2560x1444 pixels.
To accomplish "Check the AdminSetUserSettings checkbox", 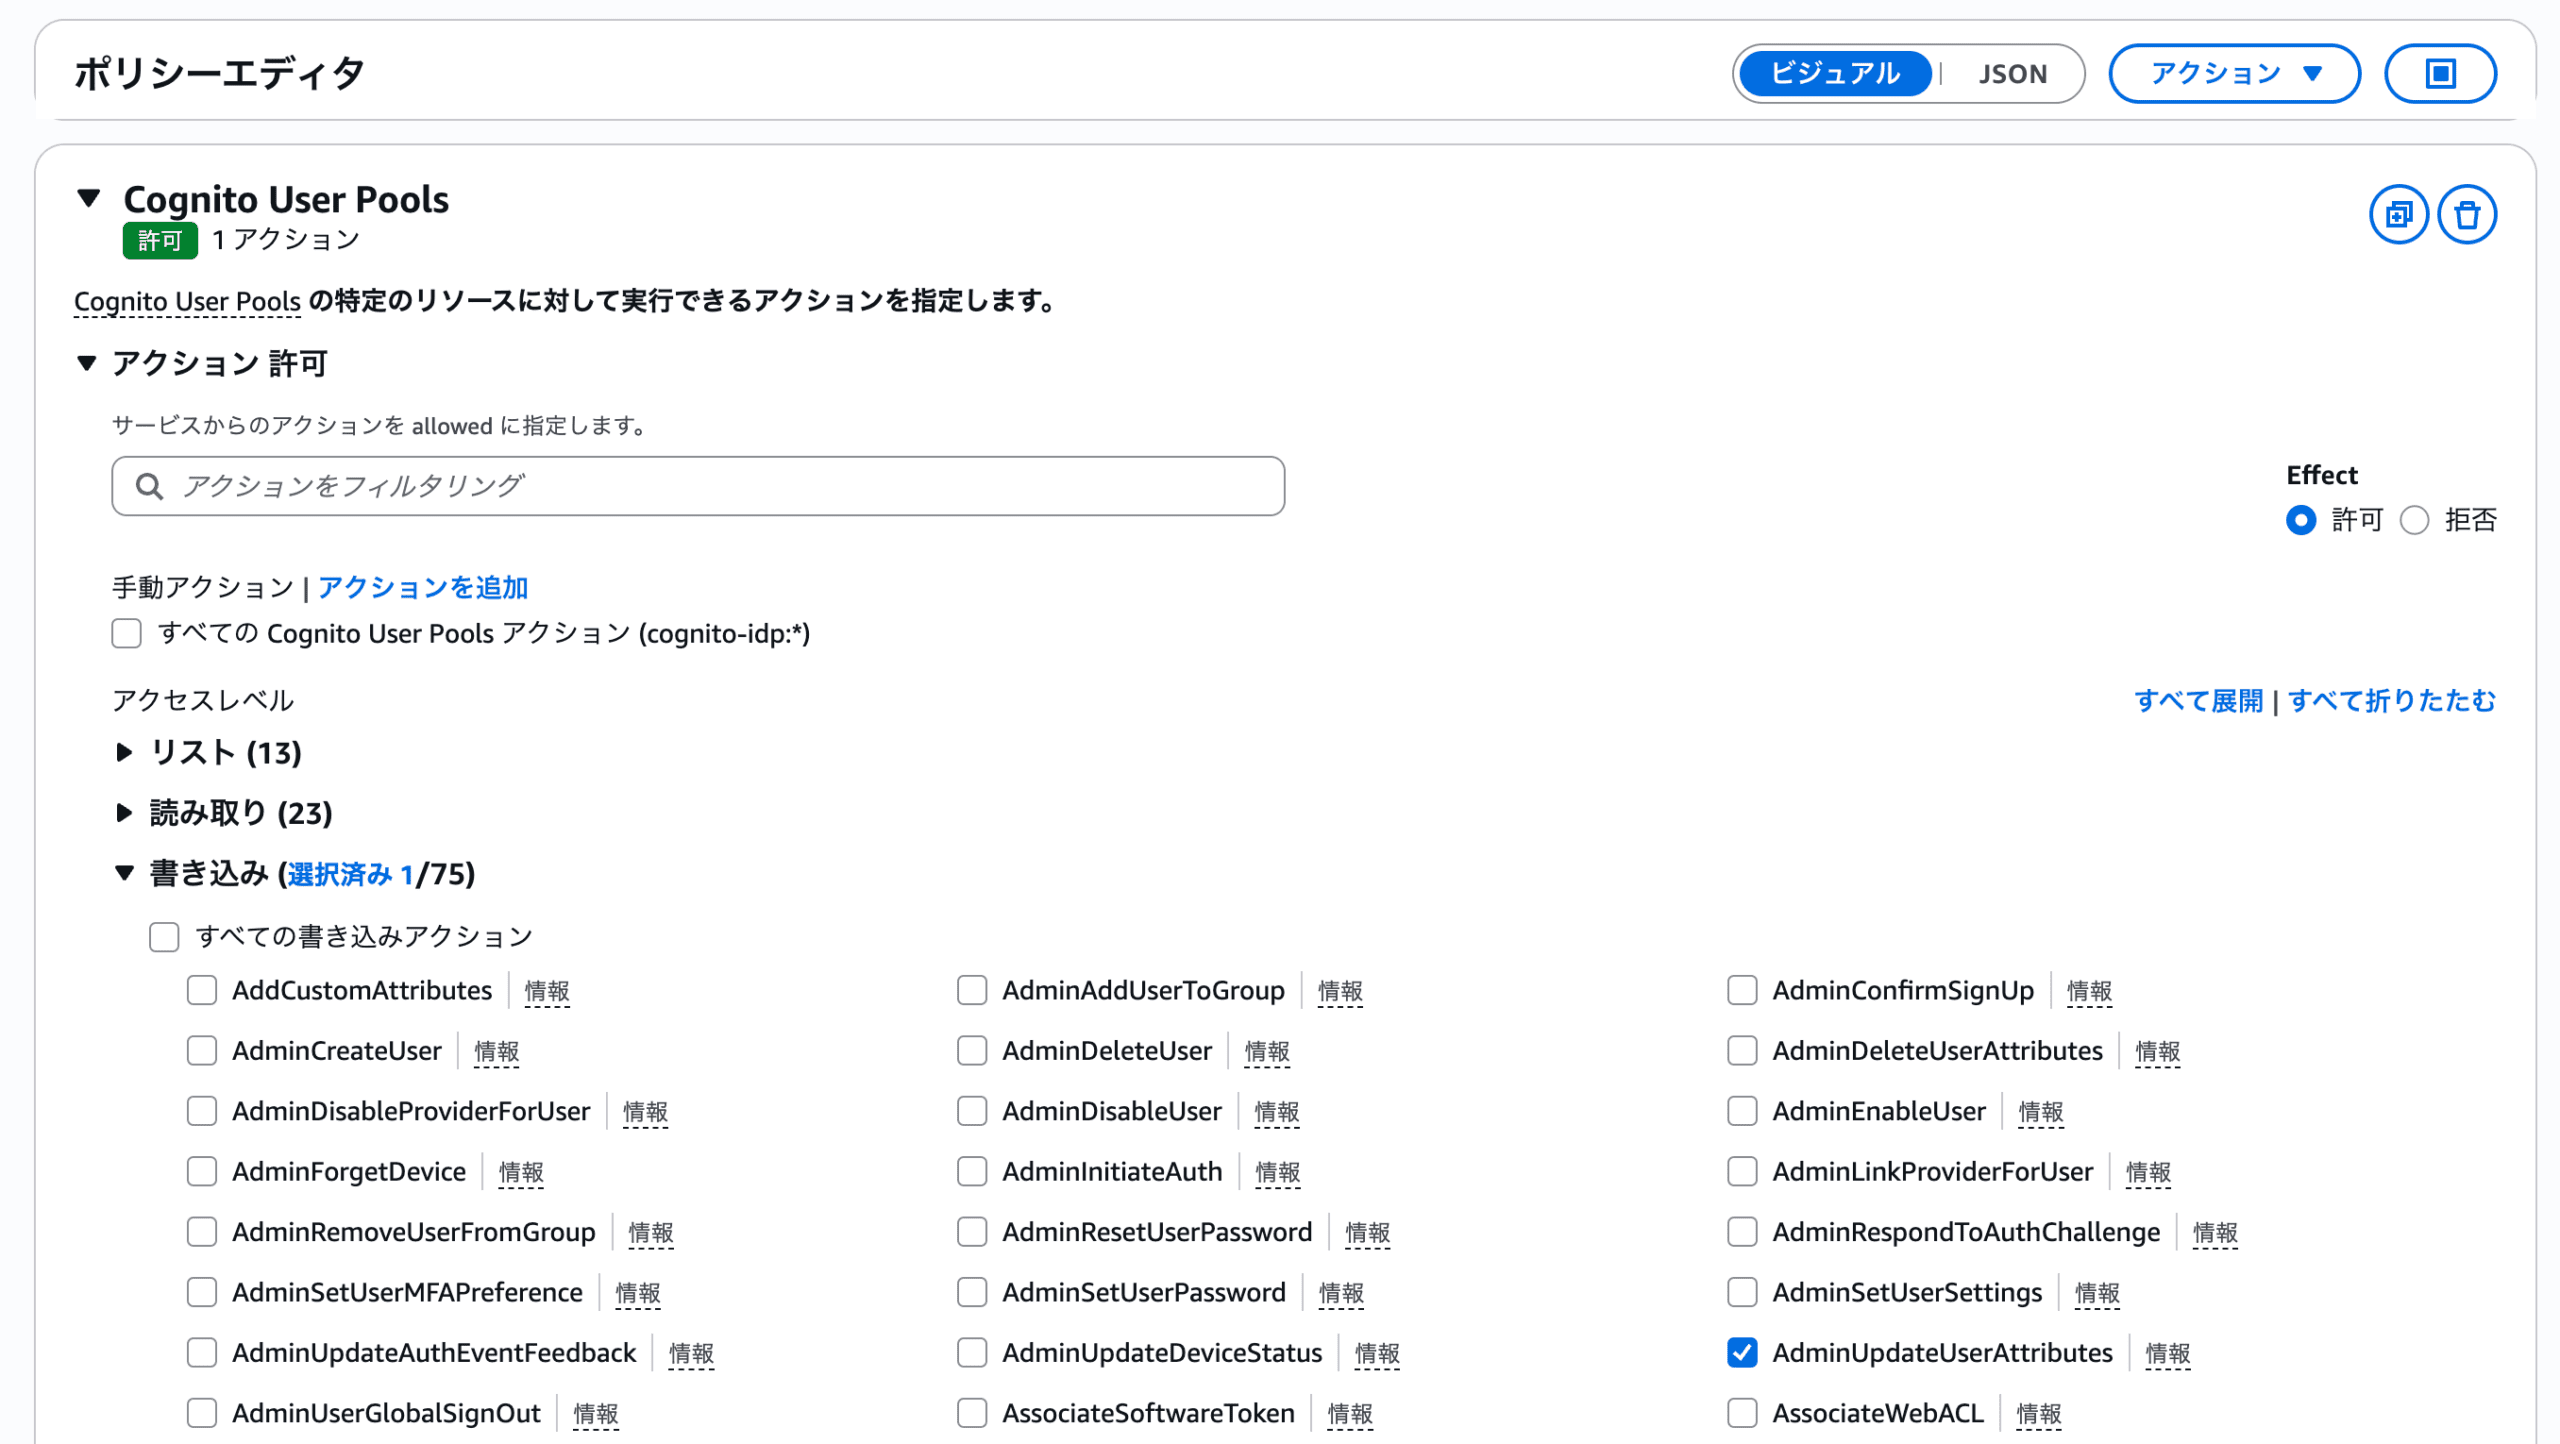I will [1742, 1292].
